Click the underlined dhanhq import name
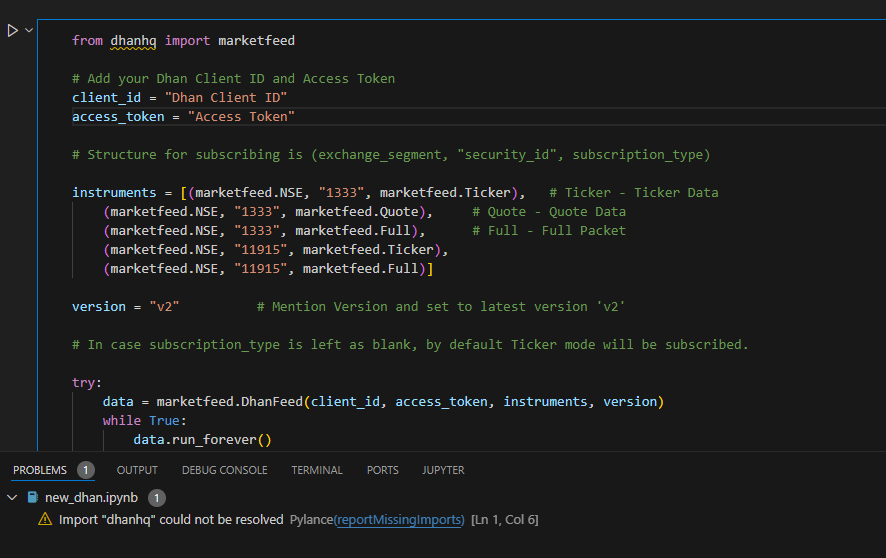This screenshot has height=558, width=886. tap(133, 41)
